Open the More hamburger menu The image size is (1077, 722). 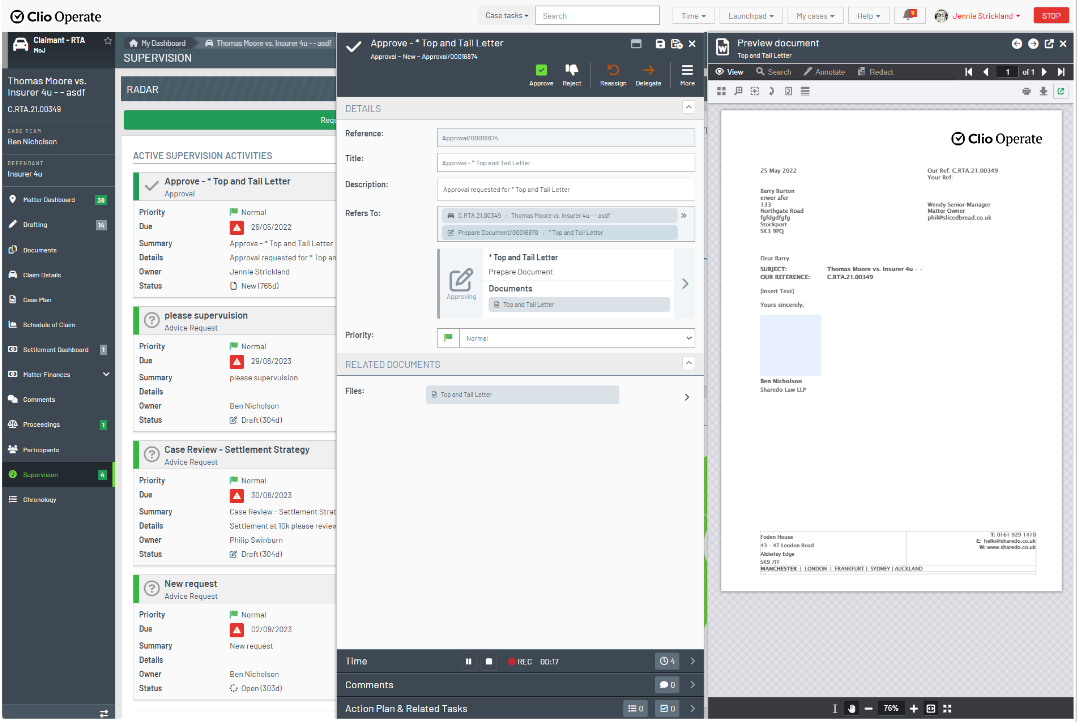687,71
